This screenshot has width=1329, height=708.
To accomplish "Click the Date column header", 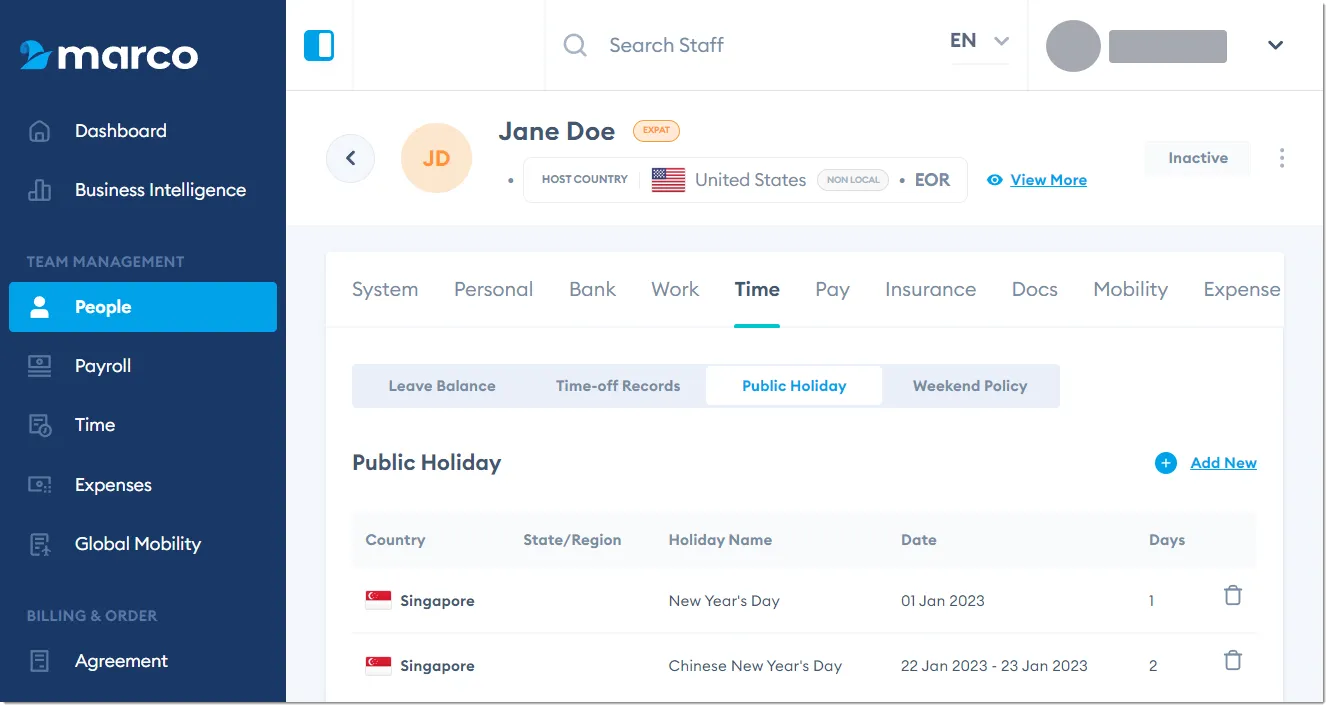I will [918, 540].
